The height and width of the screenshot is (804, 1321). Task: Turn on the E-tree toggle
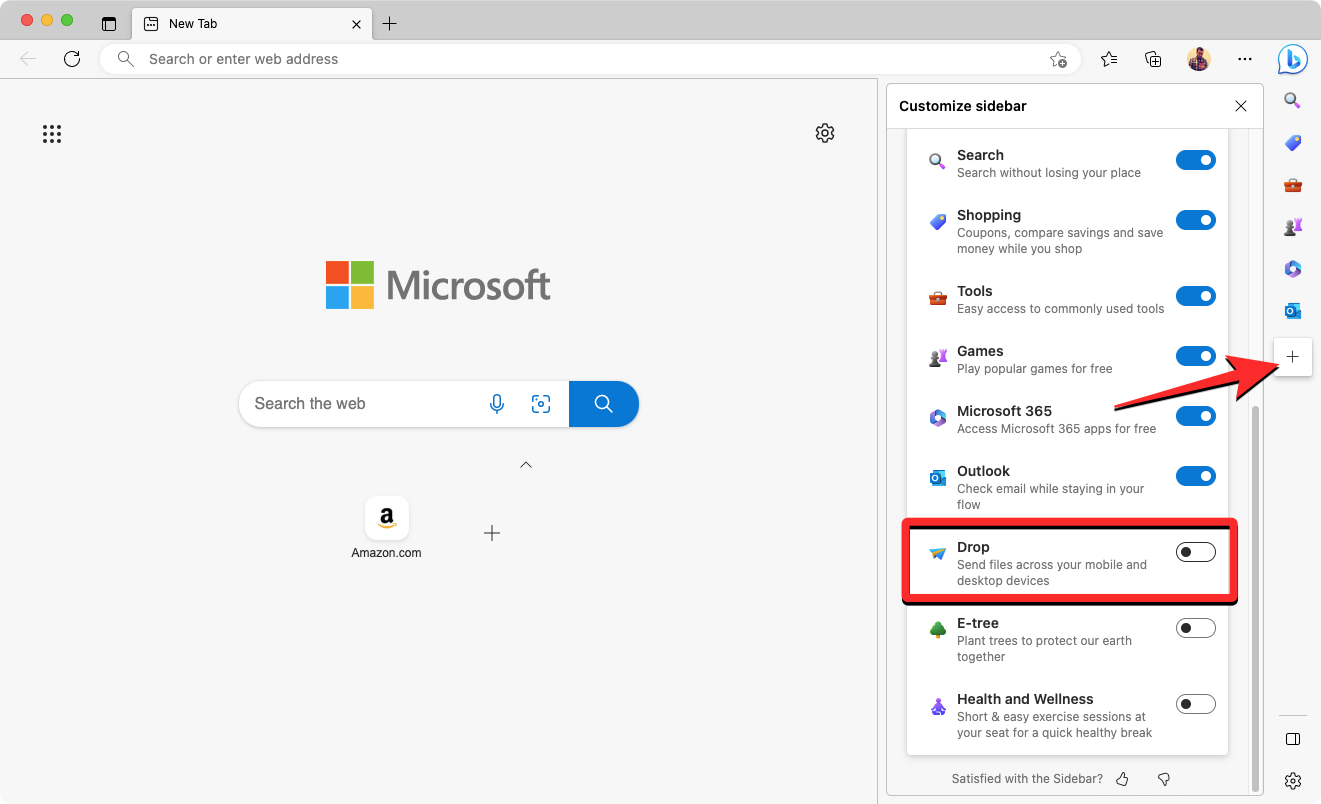click(x=1195, y=628)
